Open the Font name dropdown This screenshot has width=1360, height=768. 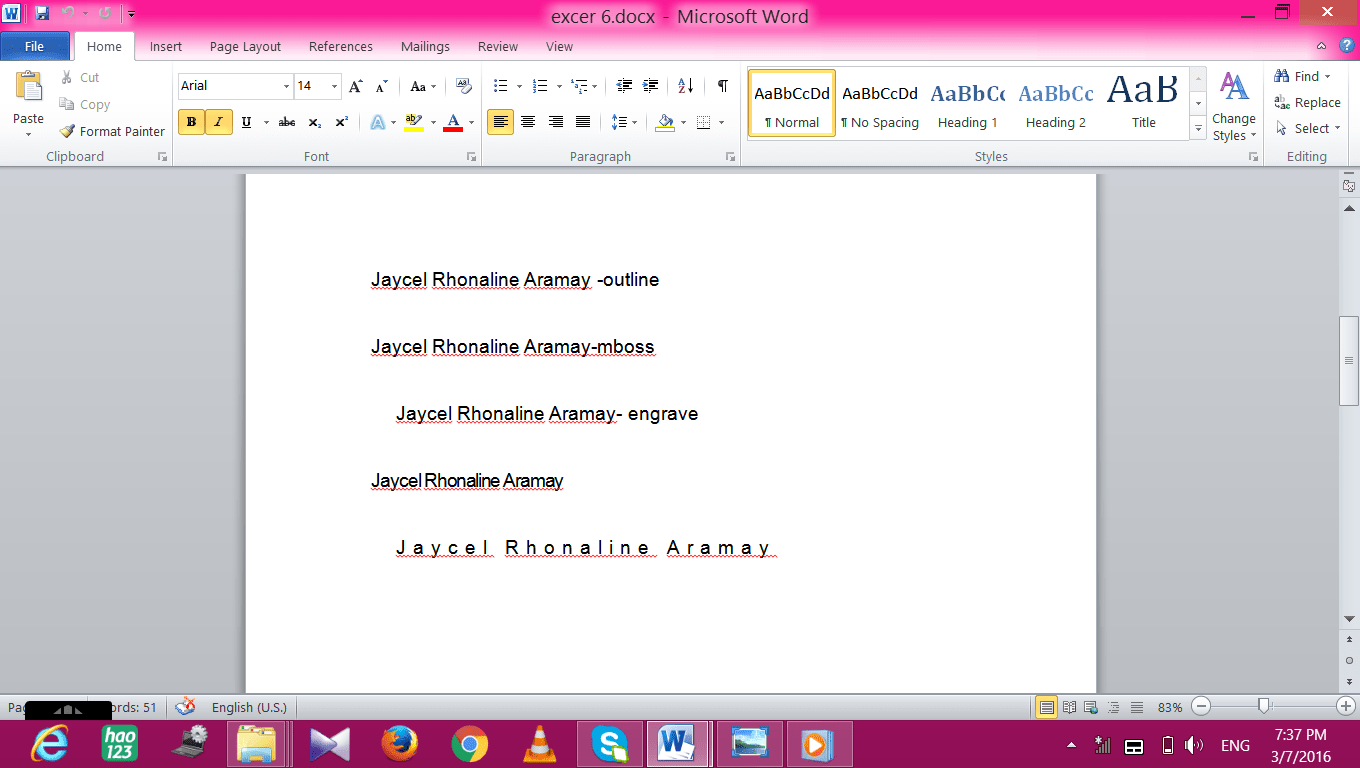pos(286,86)
